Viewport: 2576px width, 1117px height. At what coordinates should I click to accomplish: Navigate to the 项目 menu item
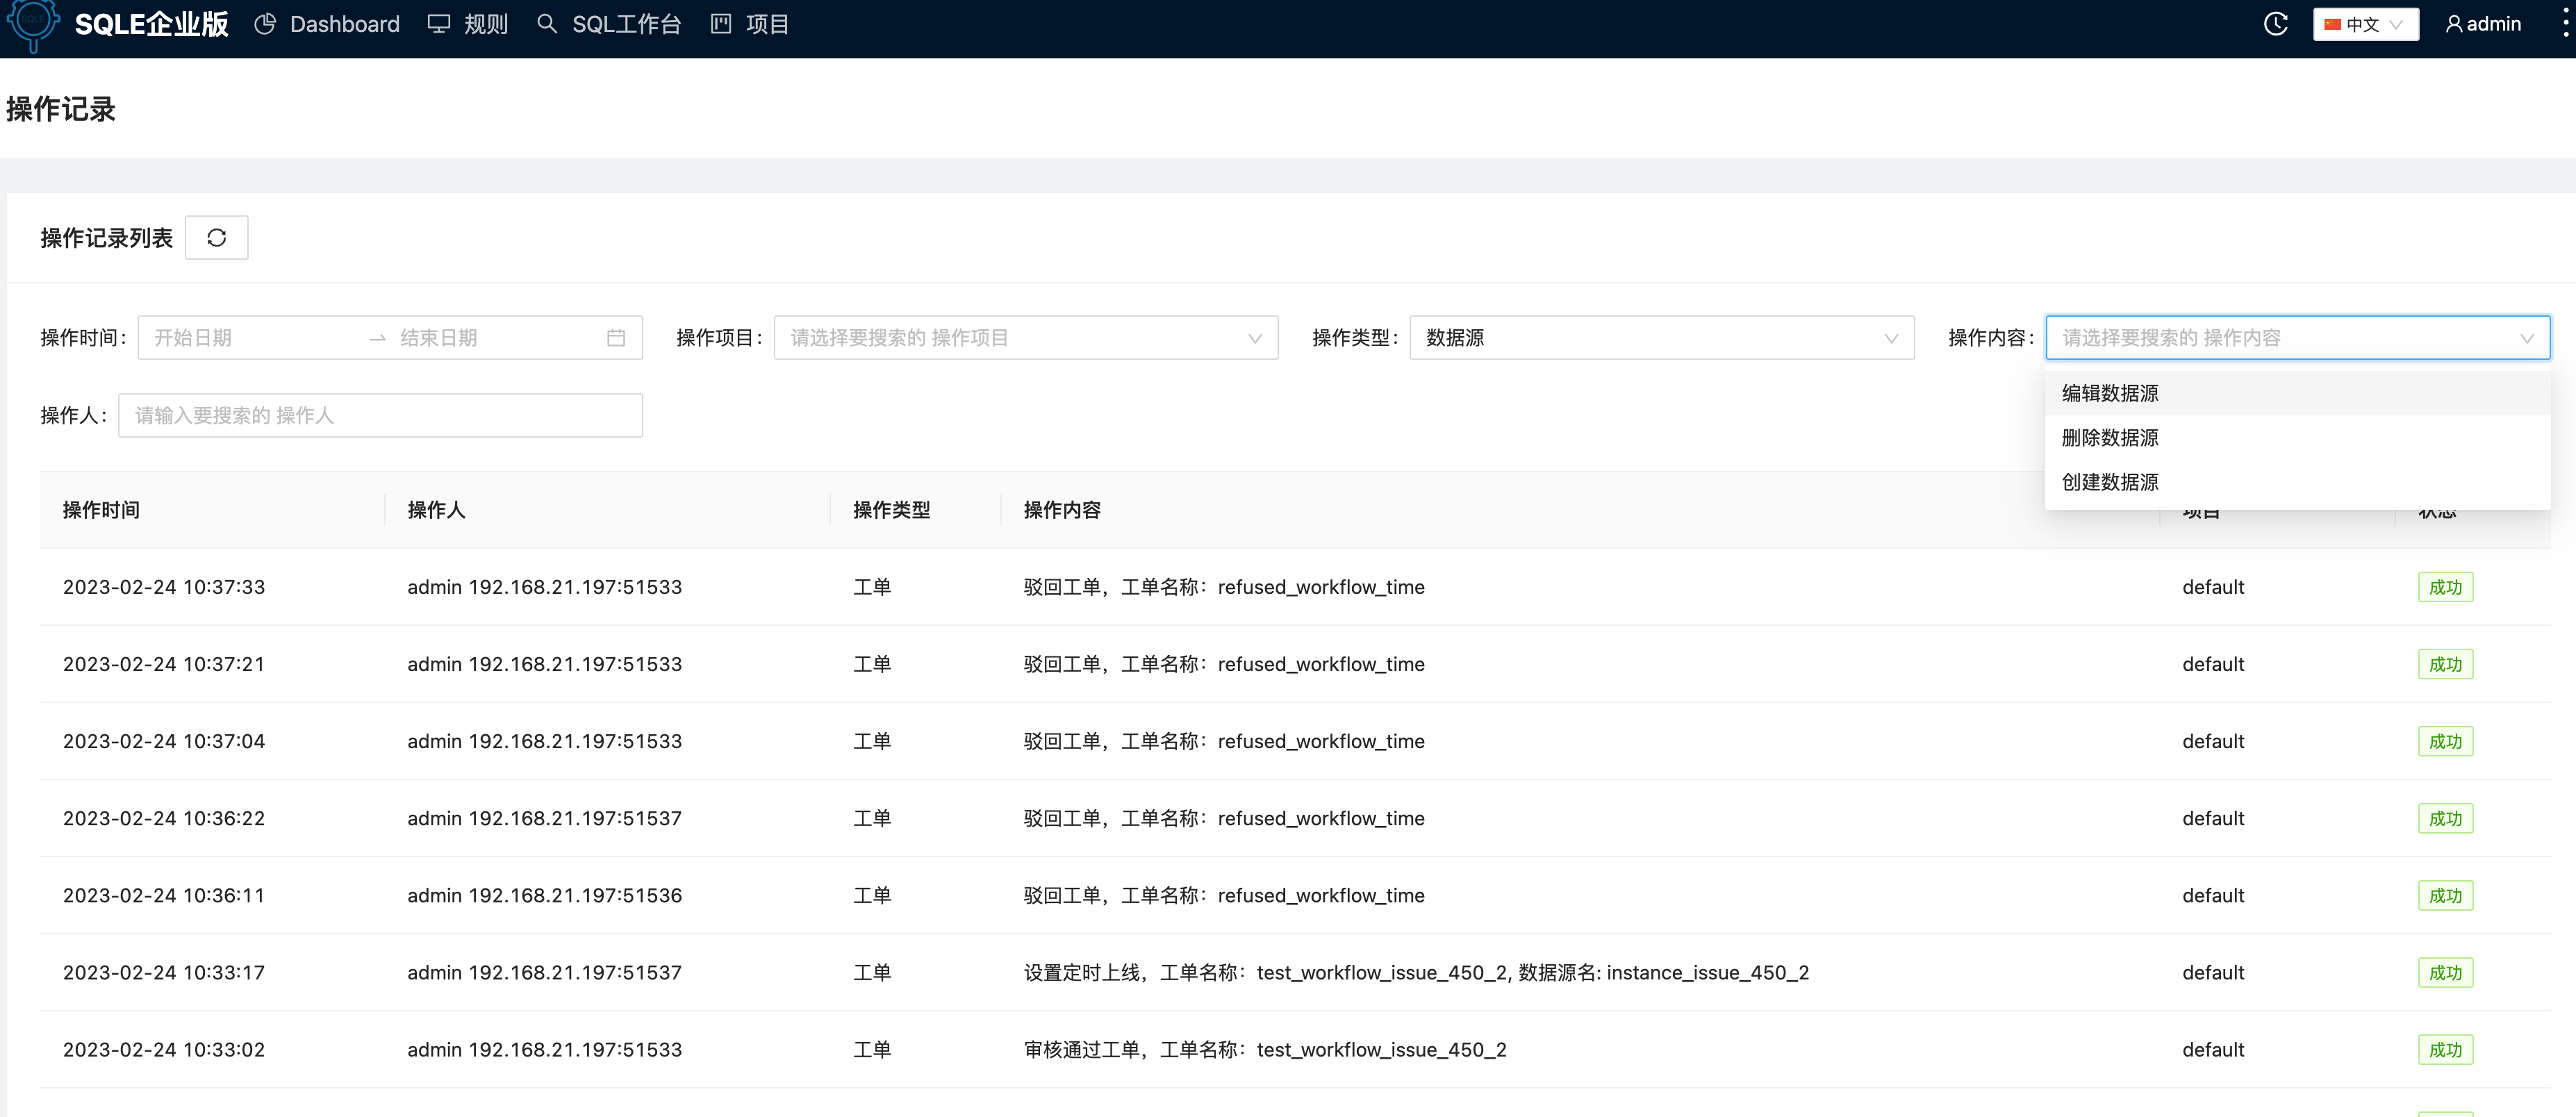767,23
